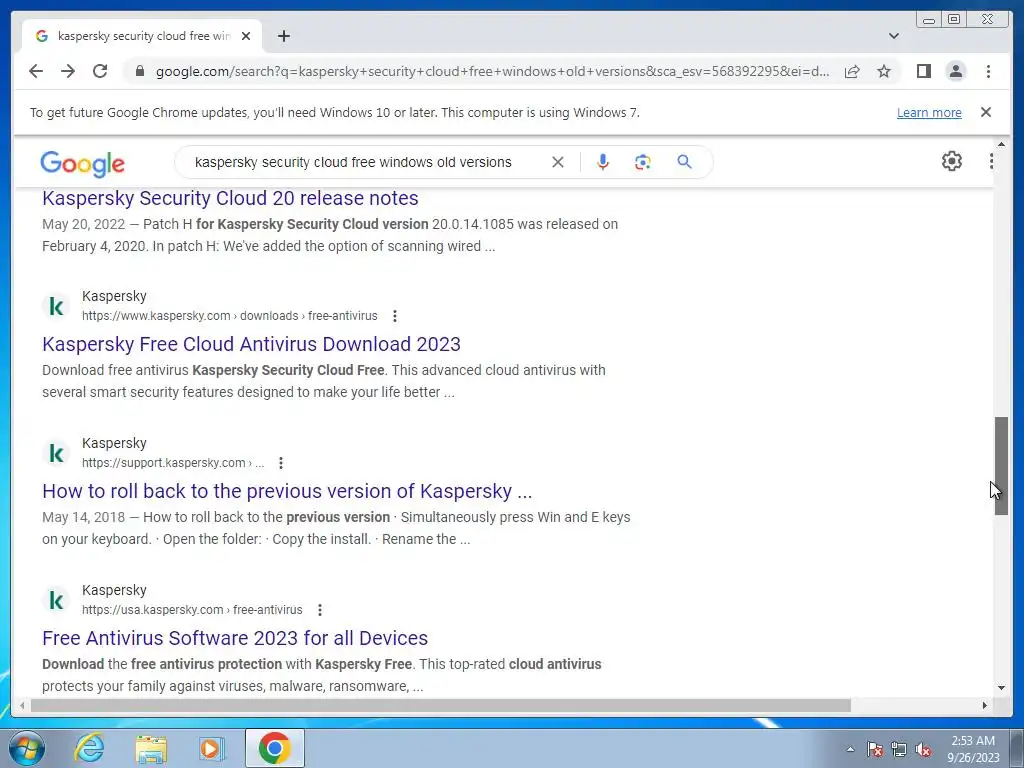
Task: Go forward in browser history
Action: tap(68, 71)
